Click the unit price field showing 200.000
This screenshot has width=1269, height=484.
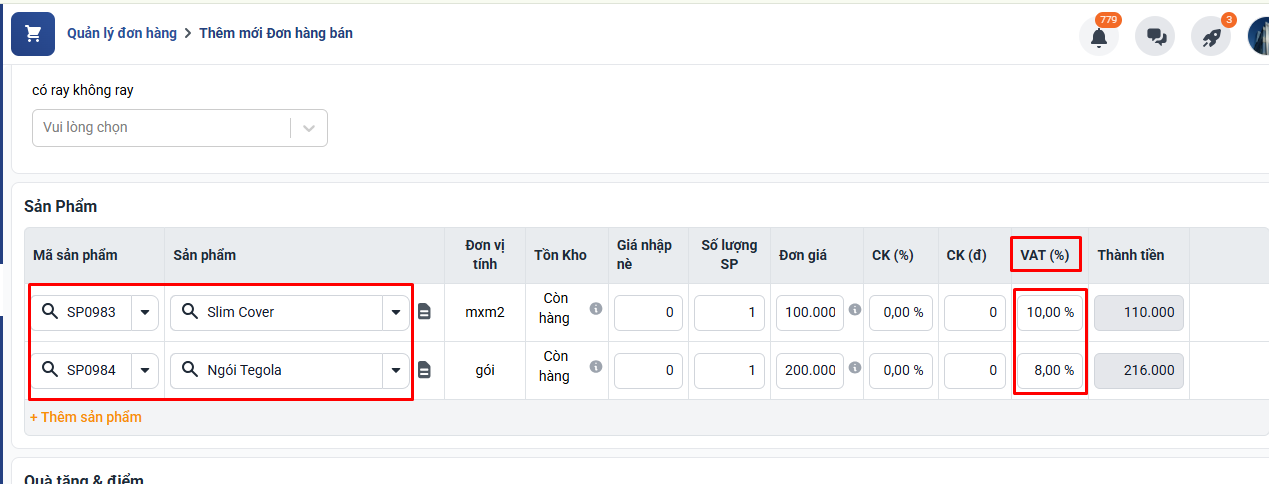pos(809,371)
